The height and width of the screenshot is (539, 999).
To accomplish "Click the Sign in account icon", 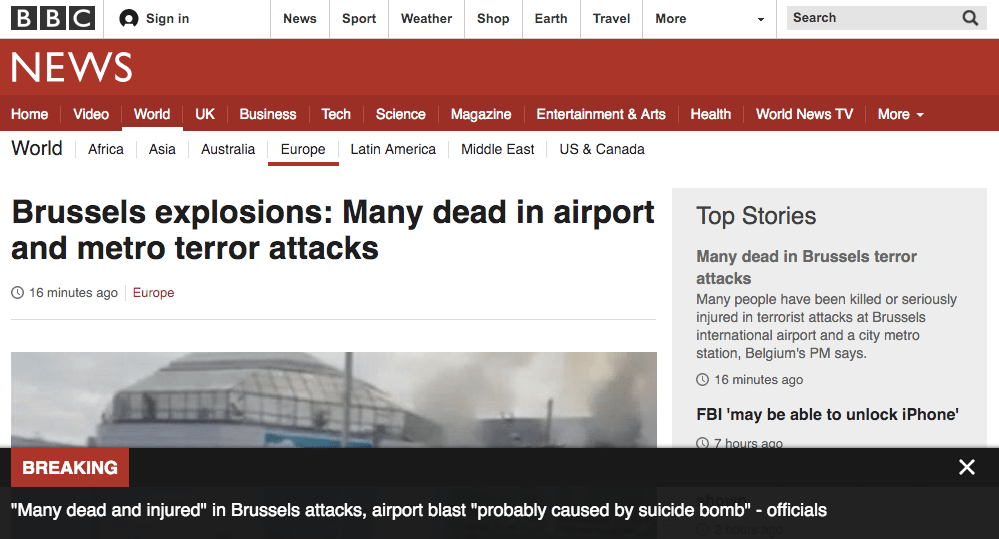I will coord(128,18).
